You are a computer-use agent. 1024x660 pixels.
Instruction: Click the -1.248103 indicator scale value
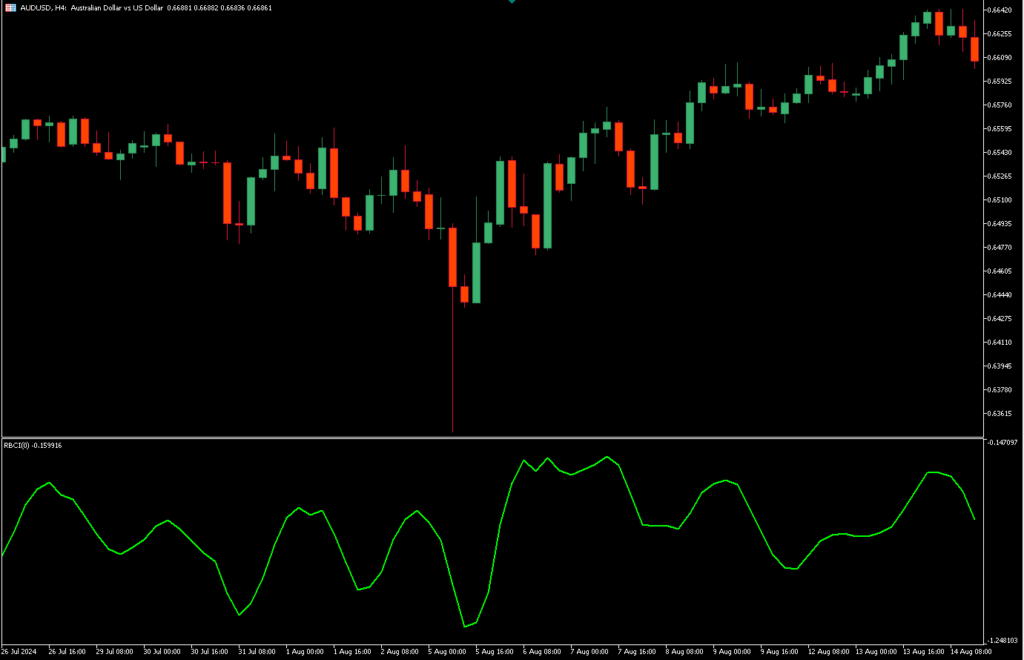coord(1002,640)
